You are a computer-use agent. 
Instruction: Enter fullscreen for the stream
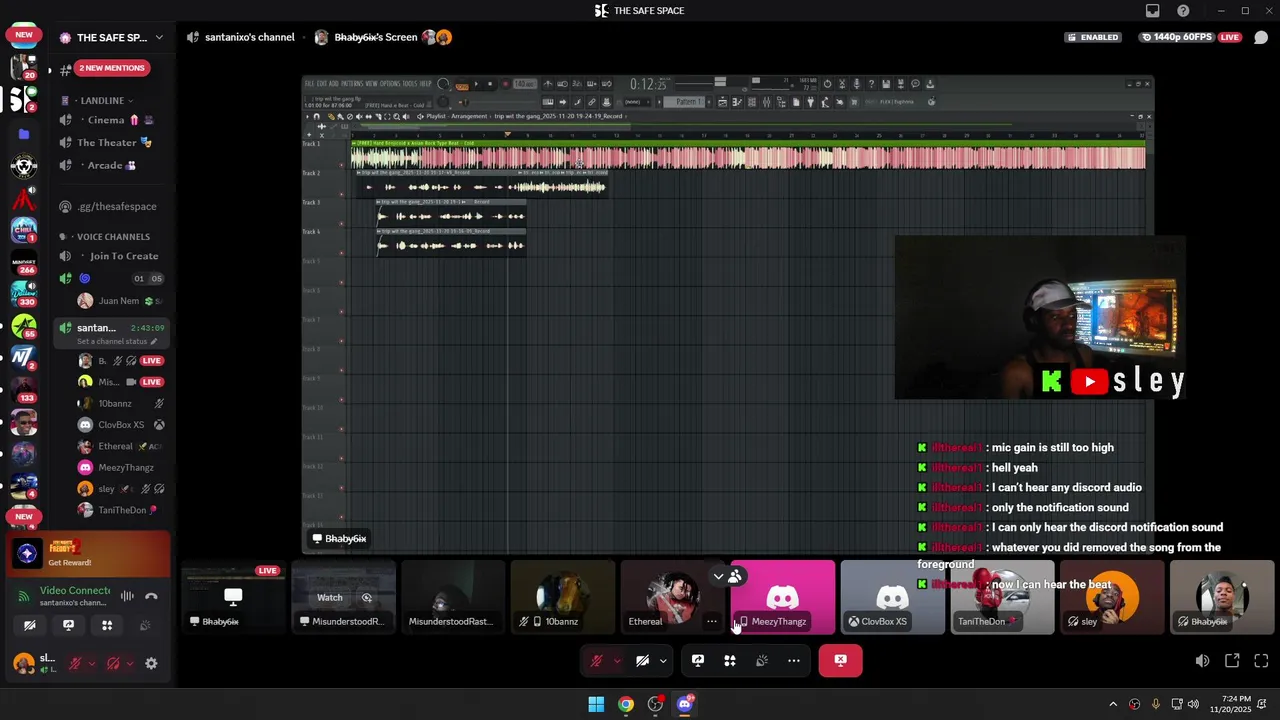pos(1261,661)
